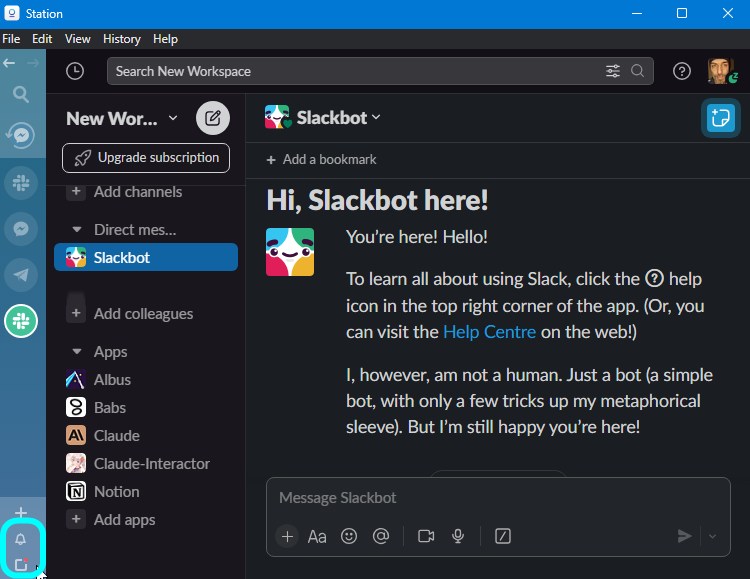Record an audio clip with microphone

point(458,536)
